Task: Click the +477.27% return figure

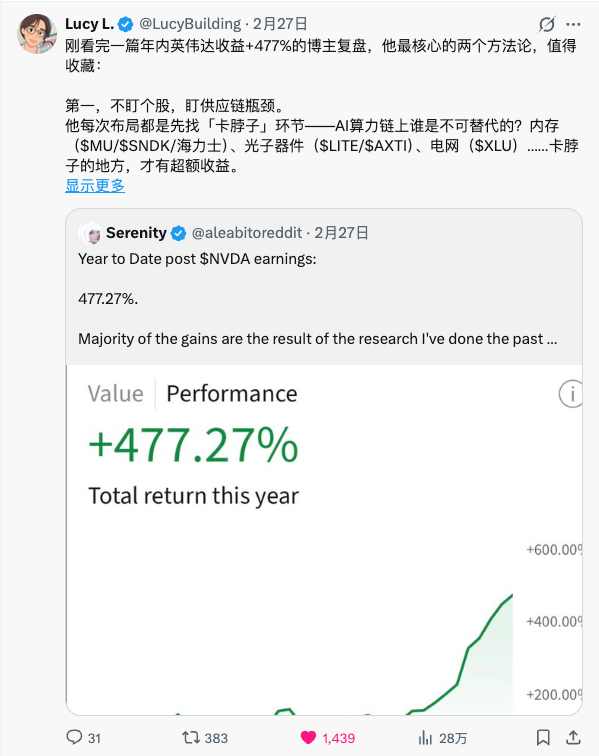Action: click(x=193, y=444)
